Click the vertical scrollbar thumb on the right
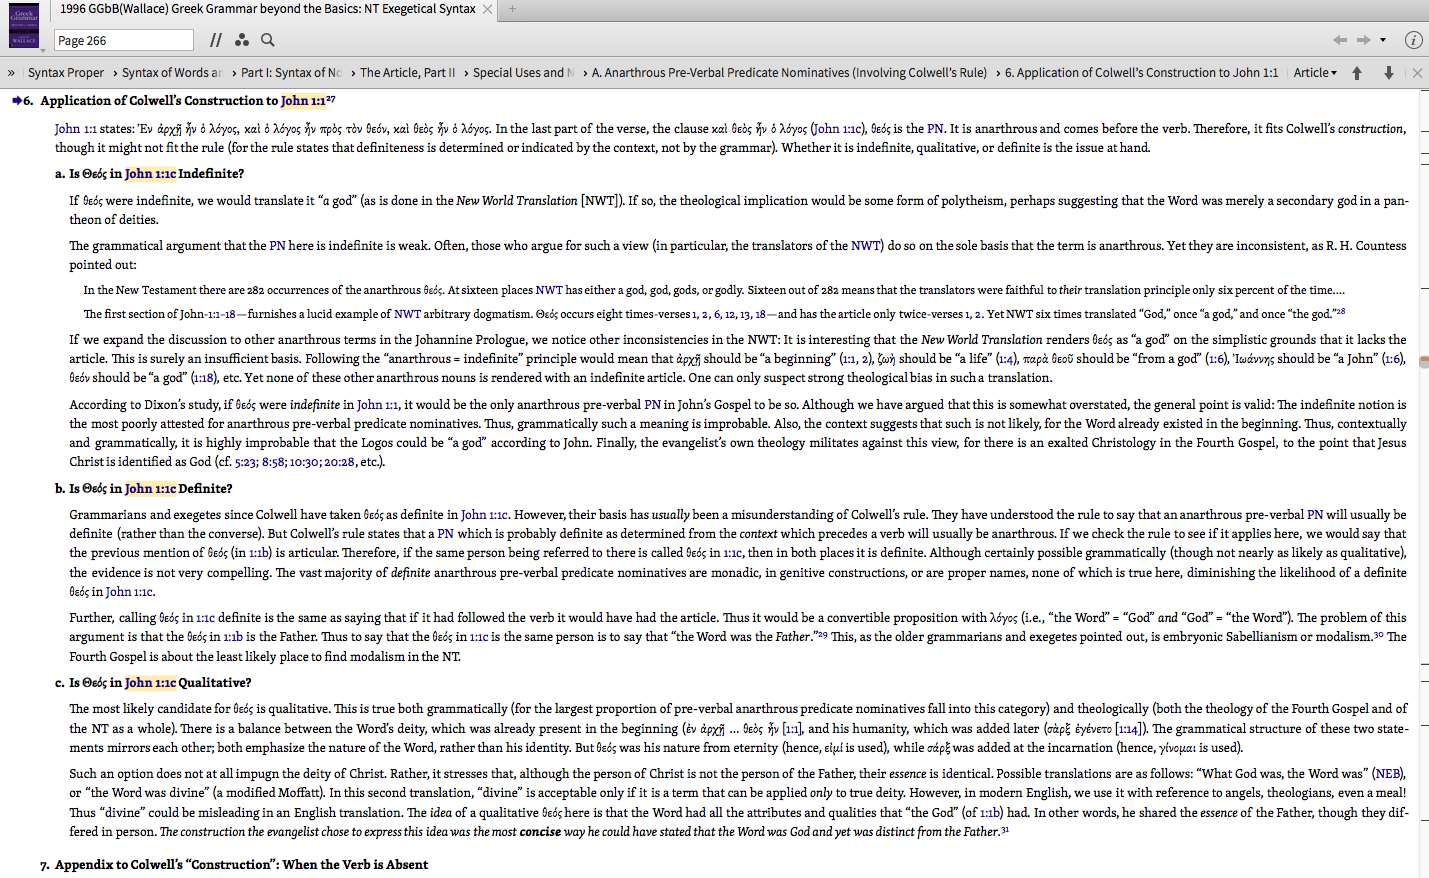This screenshot has width=1429, height=878. (x=1424, y=362)
